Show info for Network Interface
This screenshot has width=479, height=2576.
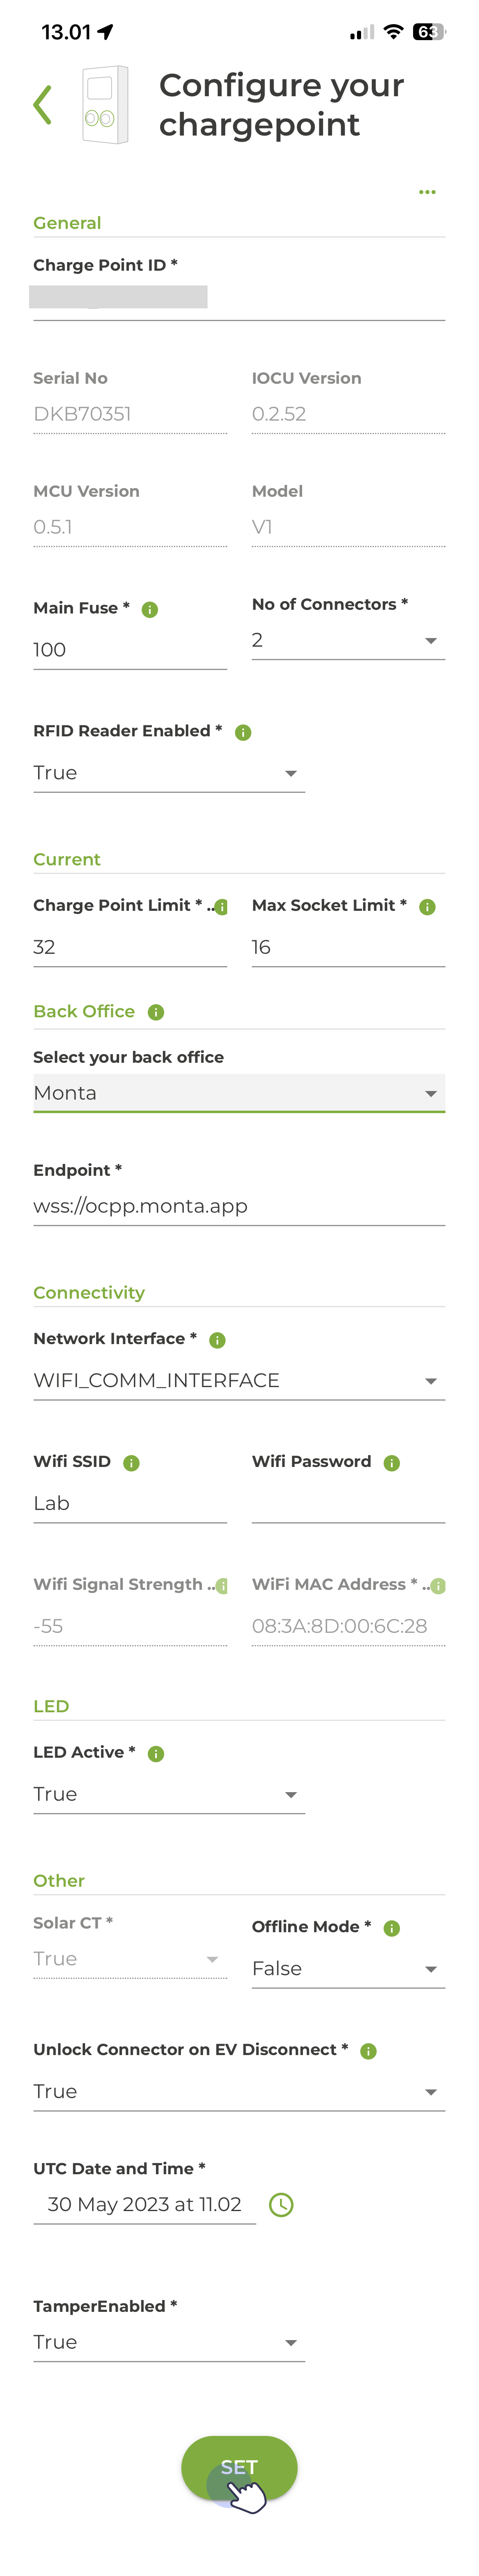tap(217, 1340)
